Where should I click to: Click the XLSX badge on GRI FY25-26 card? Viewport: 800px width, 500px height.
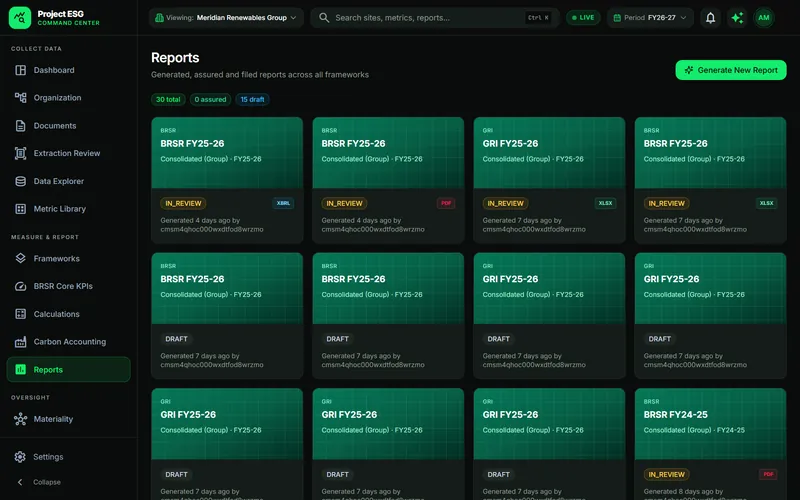point(605,203)
